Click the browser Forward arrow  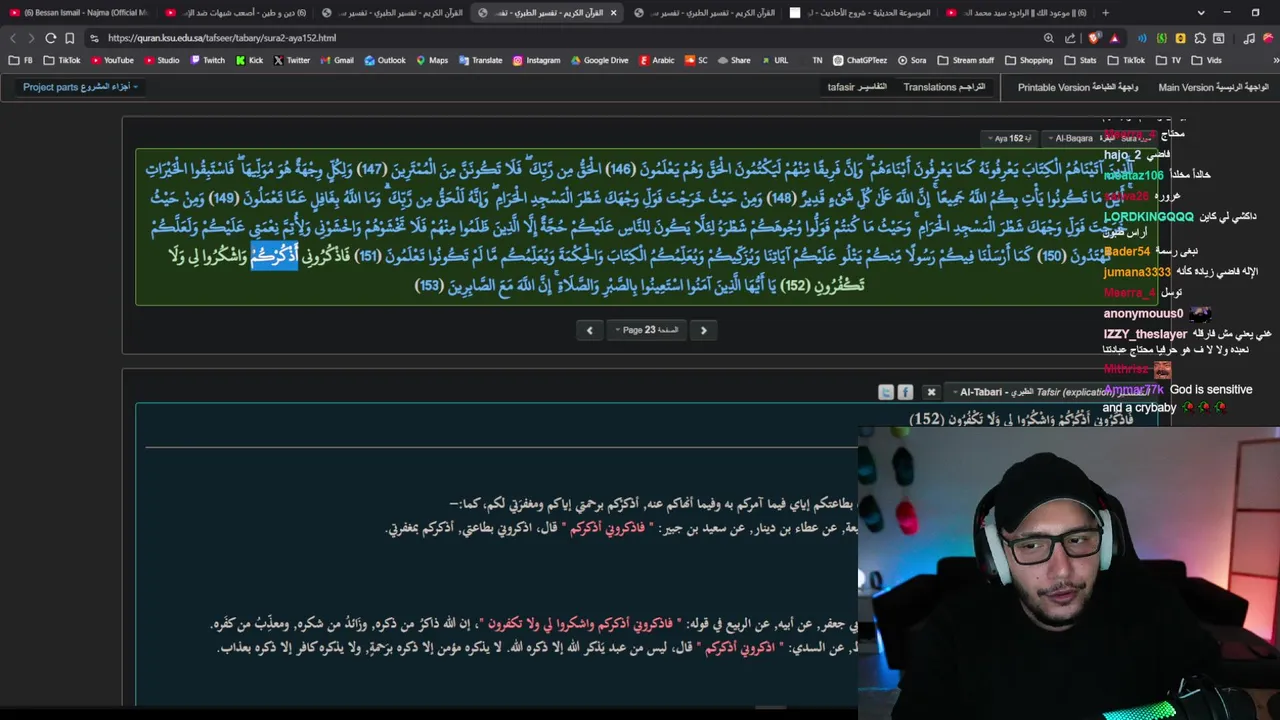click(x=31, y=38)
